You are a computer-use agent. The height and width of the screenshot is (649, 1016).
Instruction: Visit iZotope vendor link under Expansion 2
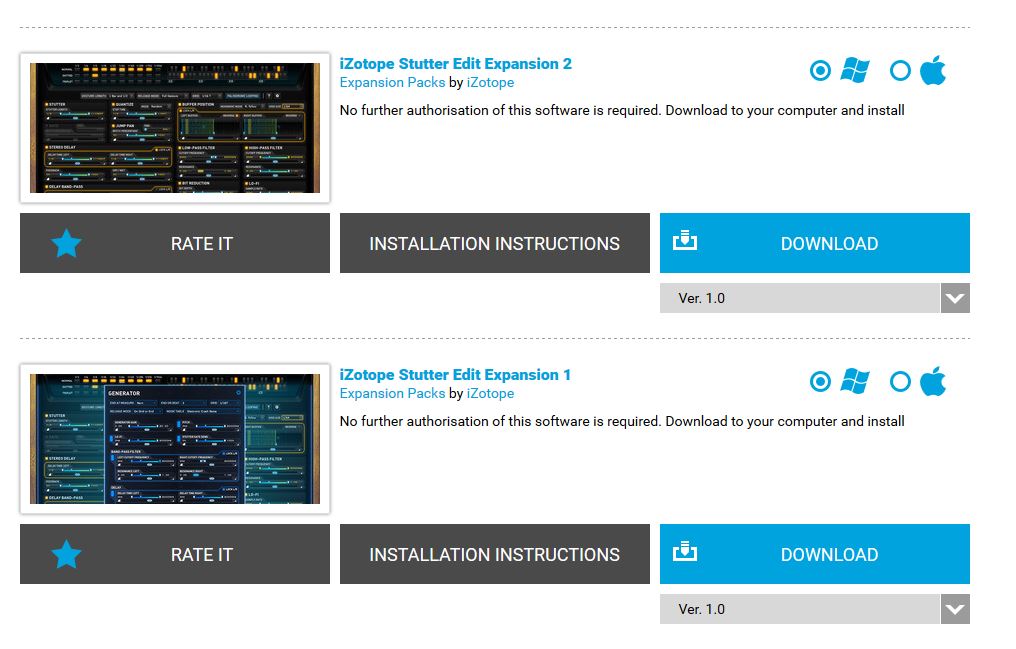click(x=491, y=82)
